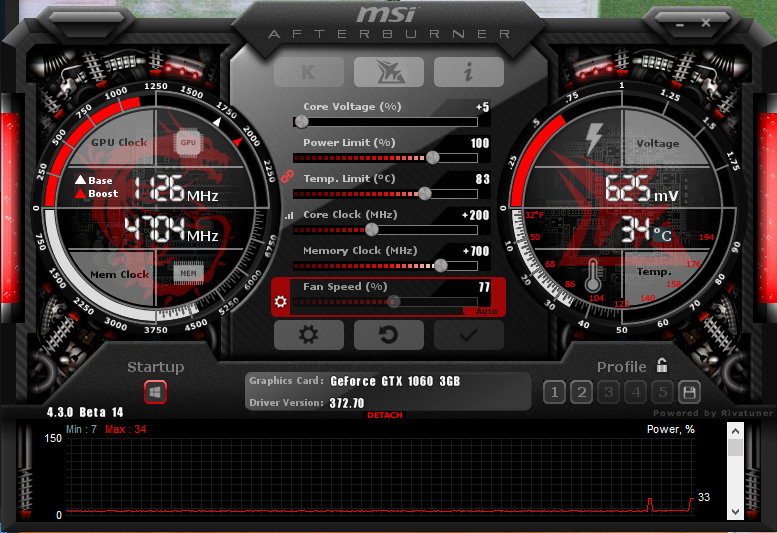Click the thermometer temperature icon

(593, 276)
